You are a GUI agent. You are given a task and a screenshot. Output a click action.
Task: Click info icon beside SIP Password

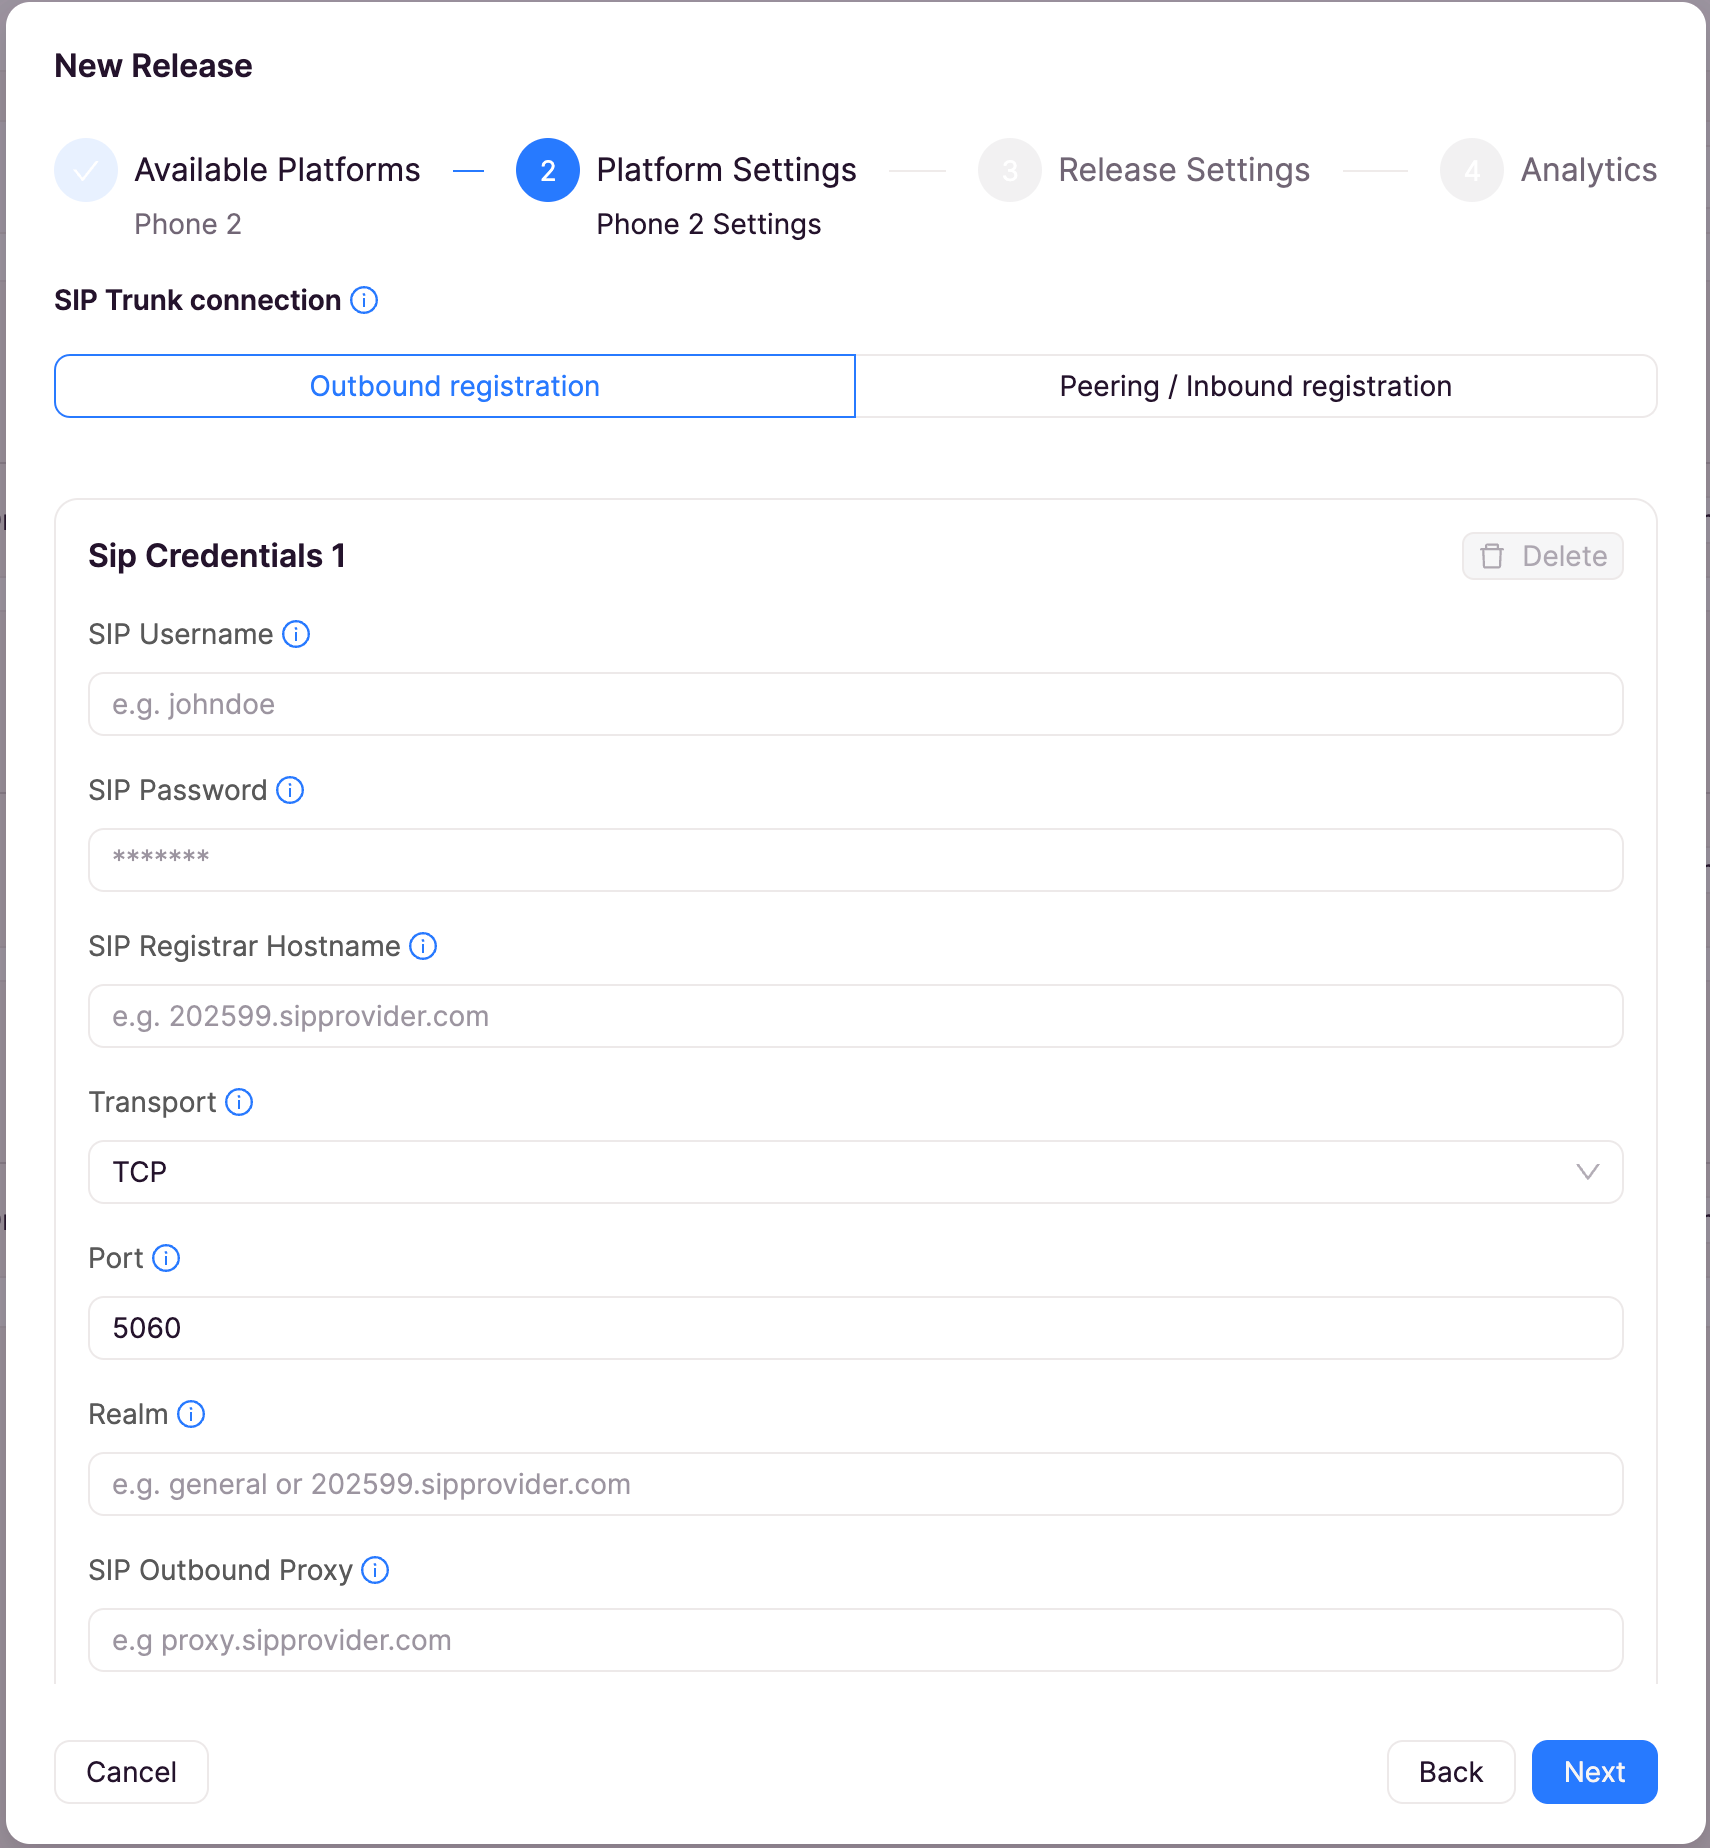point(290,790)
